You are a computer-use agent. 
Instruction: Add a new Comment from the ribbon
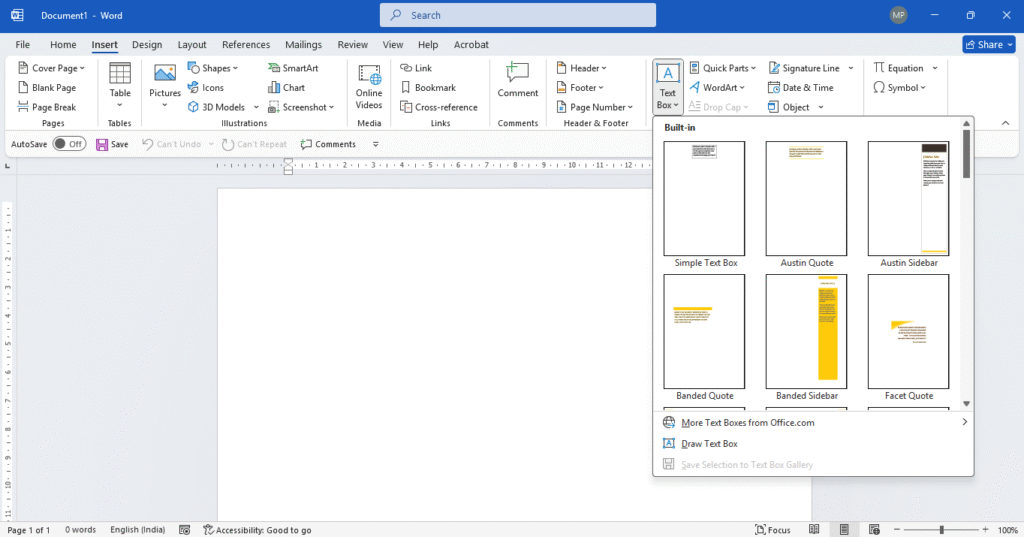coord(517,80)
